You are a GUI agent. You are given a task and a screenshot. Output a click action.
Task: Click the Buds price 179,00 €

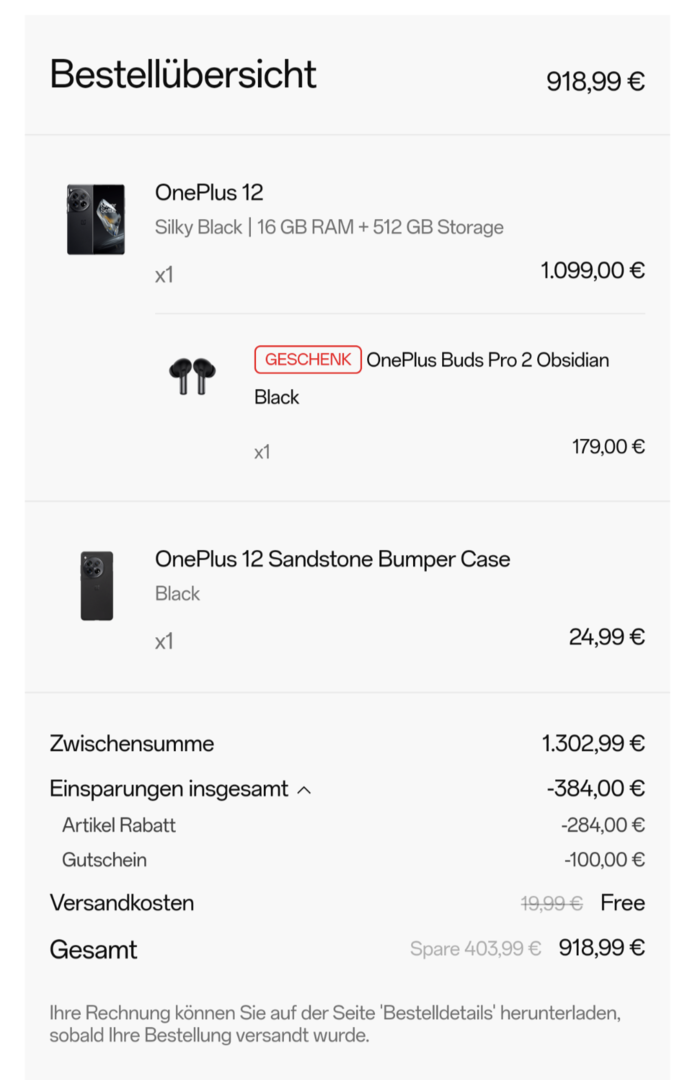pos(608,447)
